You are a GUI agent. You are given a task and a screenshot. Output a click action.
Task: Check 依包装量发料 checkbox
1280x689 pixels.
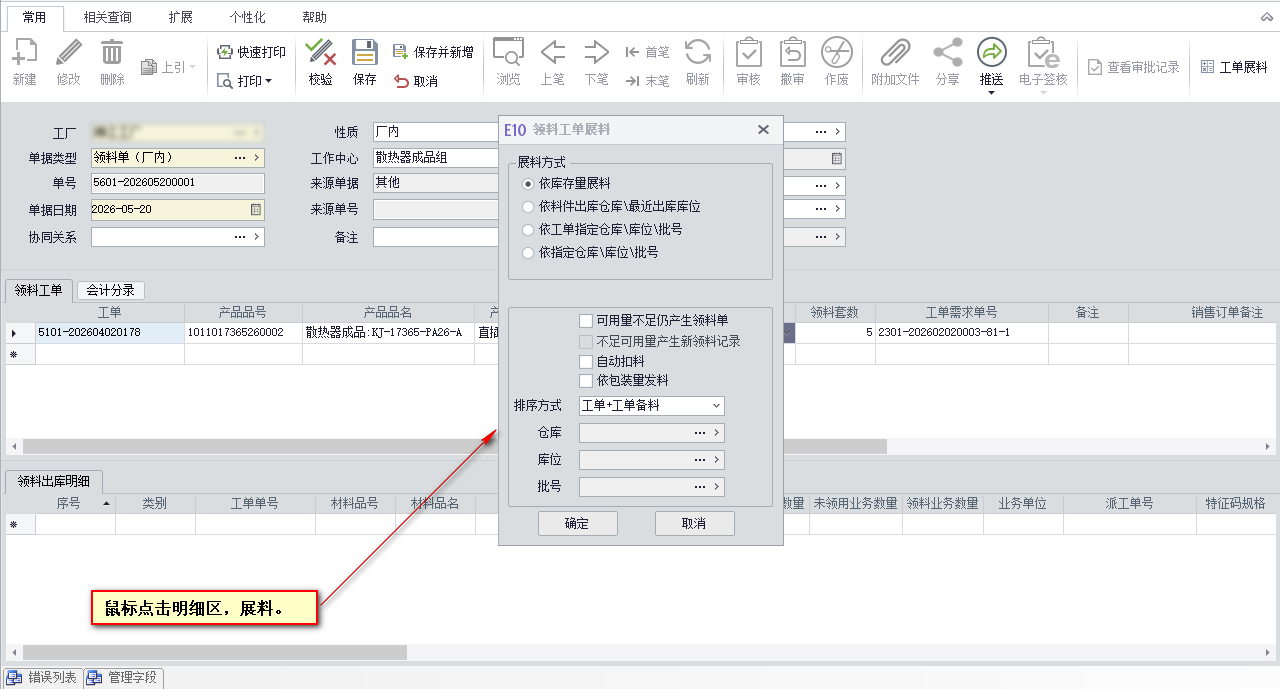[586, 381]
